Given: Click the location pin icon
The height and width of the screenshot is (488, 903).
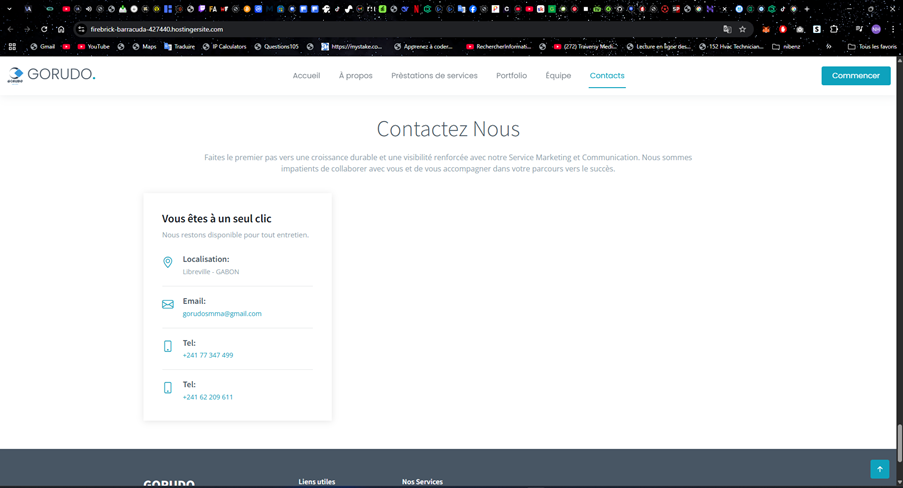Looking at the screenshot, I should (x=168, y=262).
